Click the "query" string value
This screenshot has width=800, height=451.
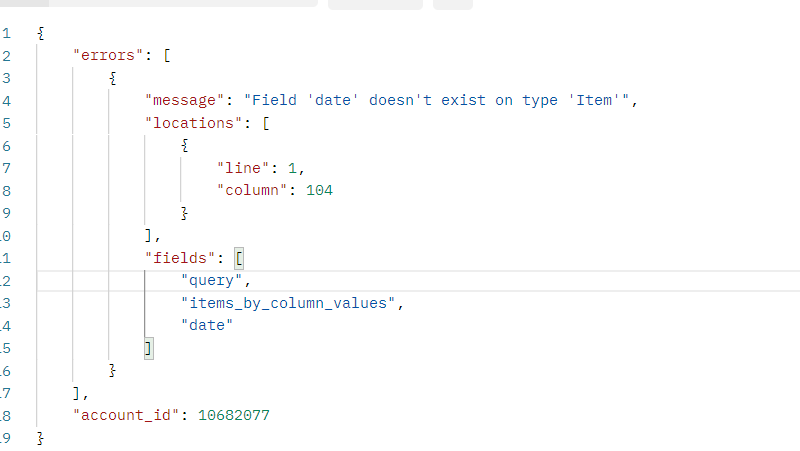pyautogui.click(x=210, y=280)
